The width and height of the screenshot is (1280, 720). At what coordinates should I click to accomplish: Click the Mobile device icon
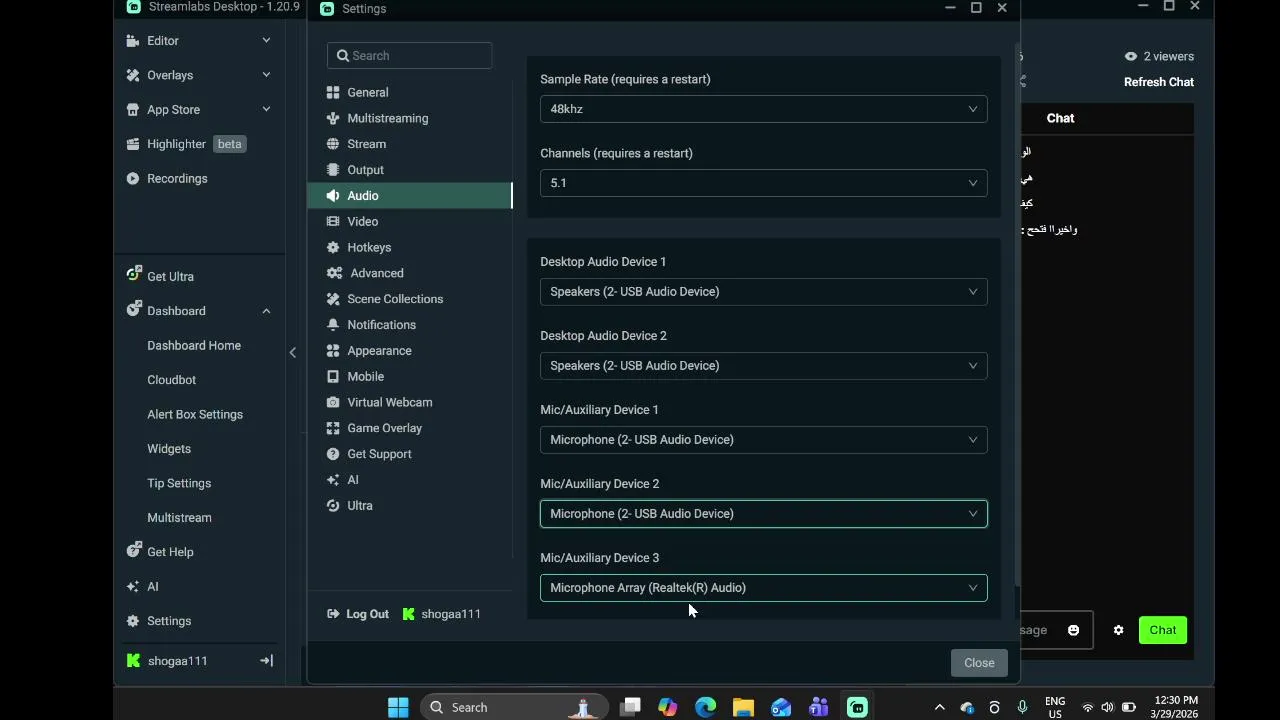(333, 376)
